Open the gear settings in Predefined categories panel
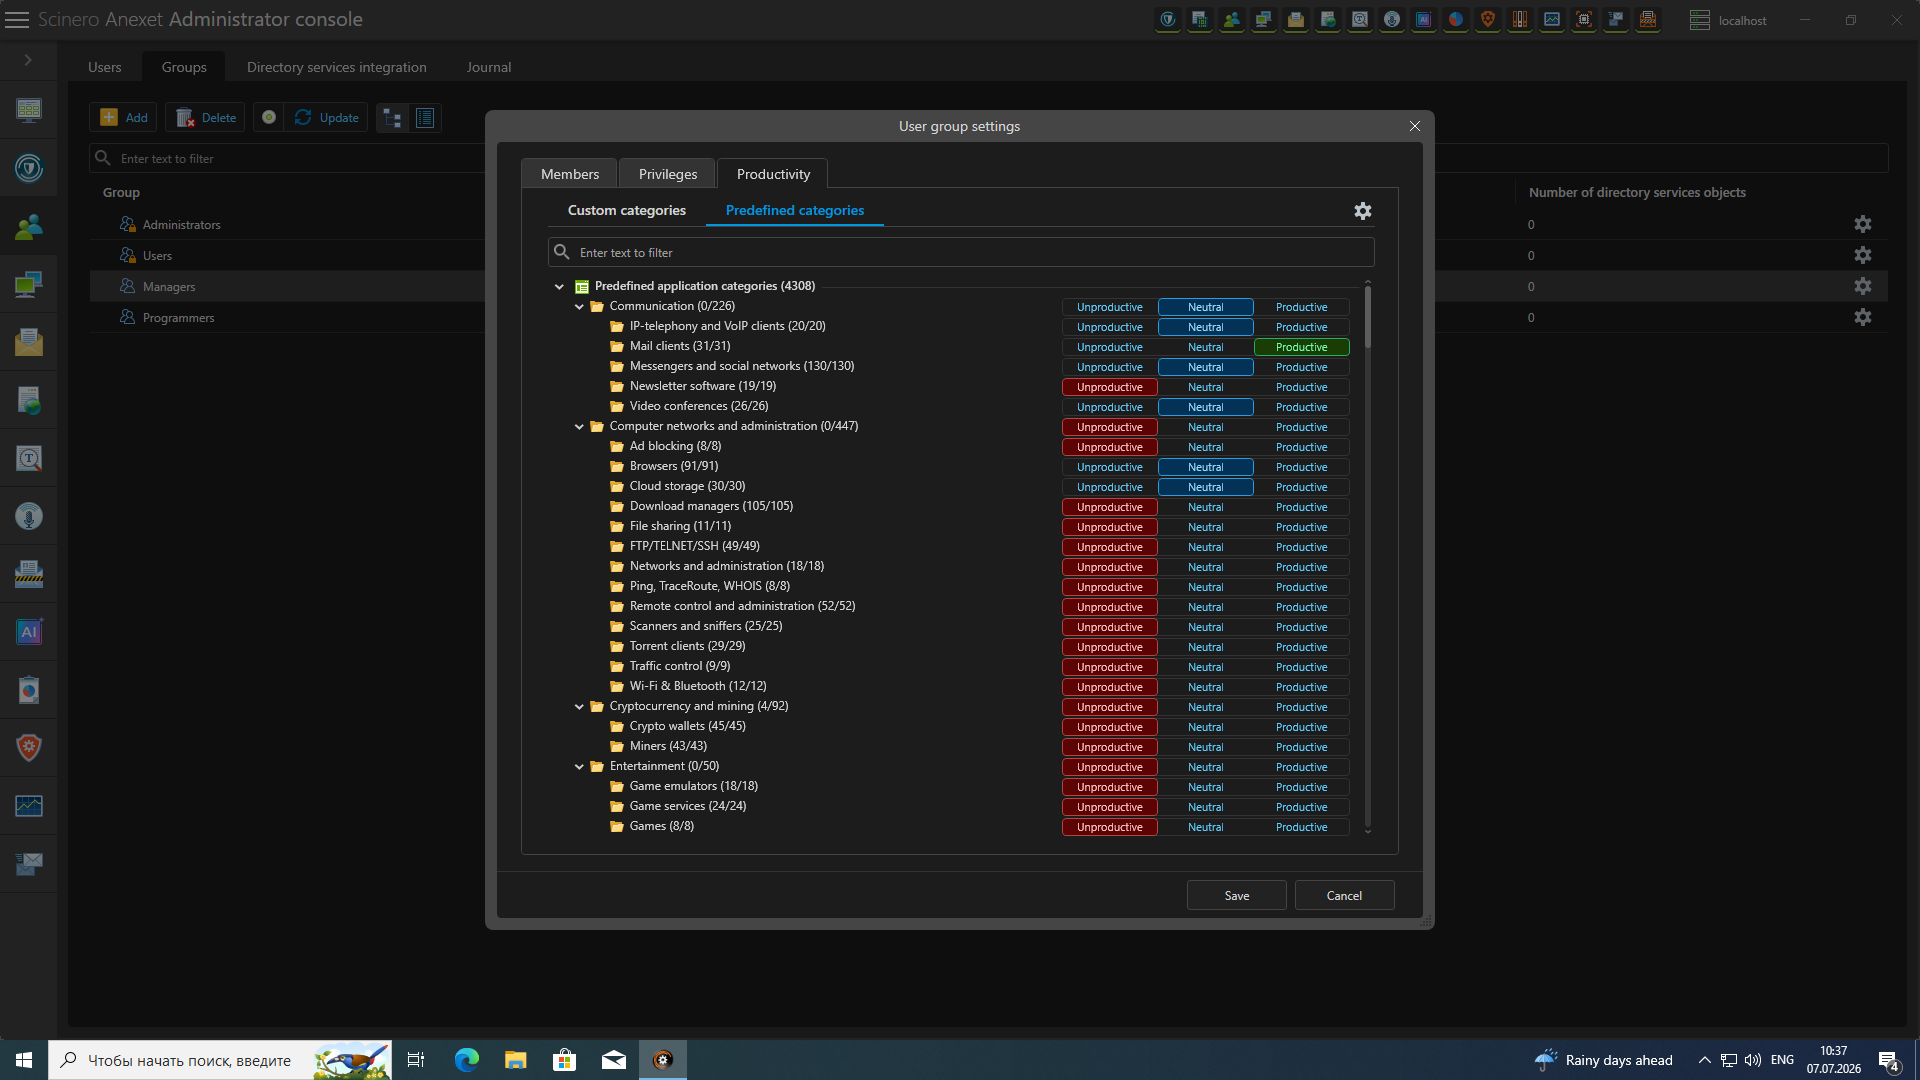1920x1080 pixels. [x=1362, y=211]
